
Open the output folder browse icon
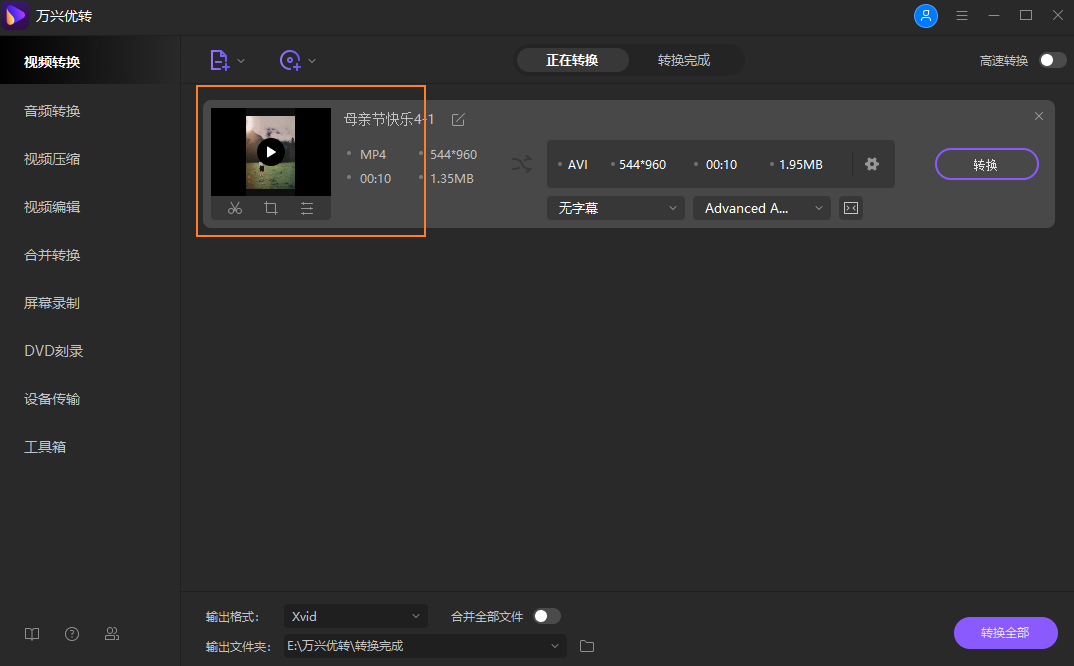coord(586,646)
